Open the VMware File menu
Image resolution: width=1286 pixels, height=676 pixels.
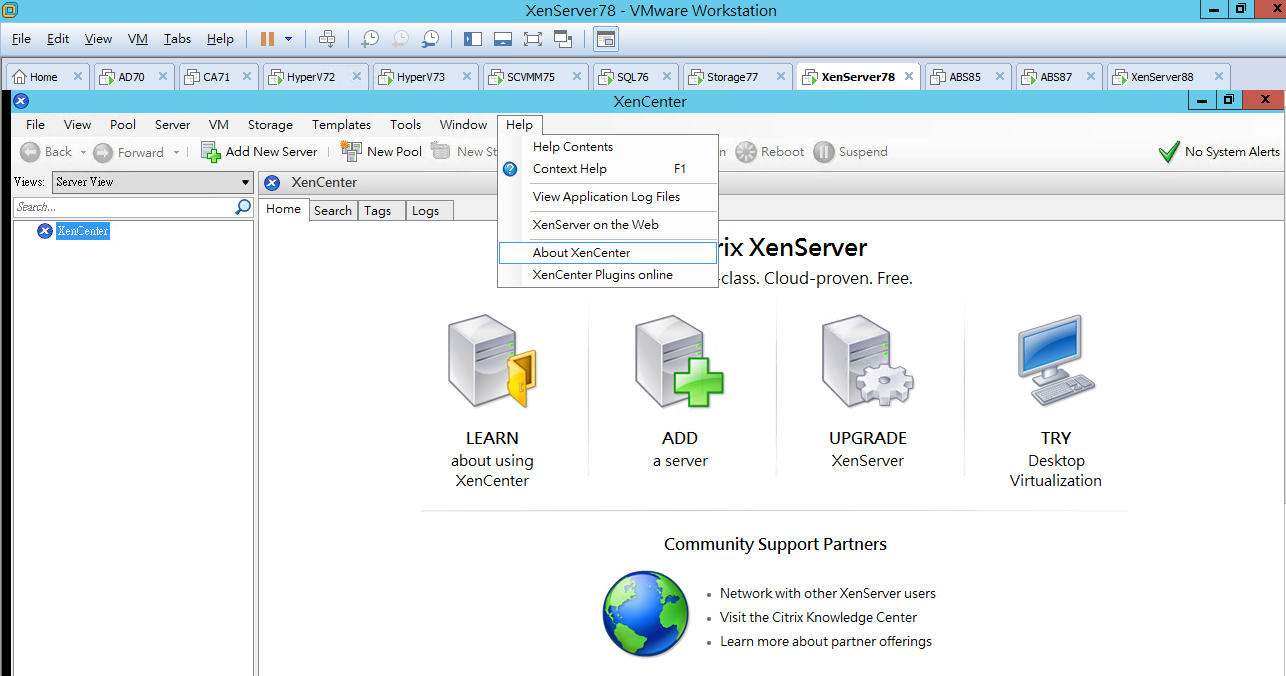[x=21, y=39]
